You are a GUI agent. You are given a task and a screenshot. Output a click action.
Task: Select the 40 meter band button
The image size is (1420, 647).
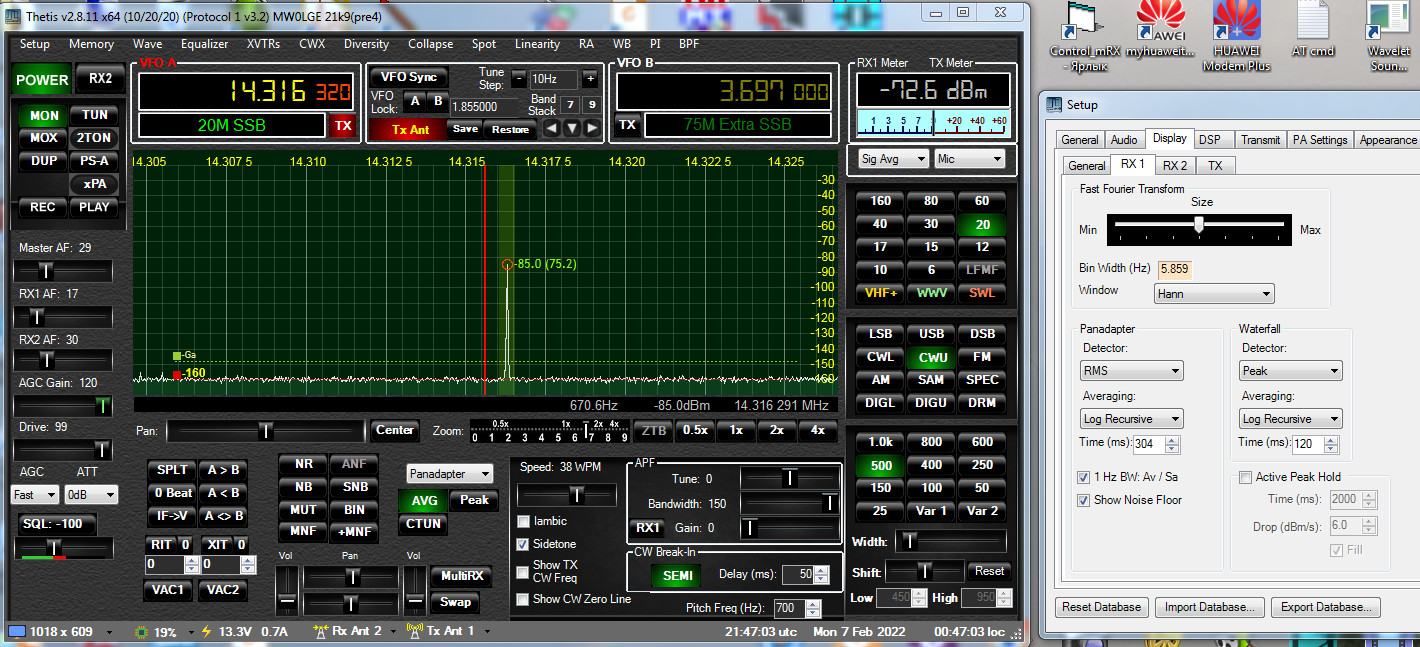click(x=880, y=224)
